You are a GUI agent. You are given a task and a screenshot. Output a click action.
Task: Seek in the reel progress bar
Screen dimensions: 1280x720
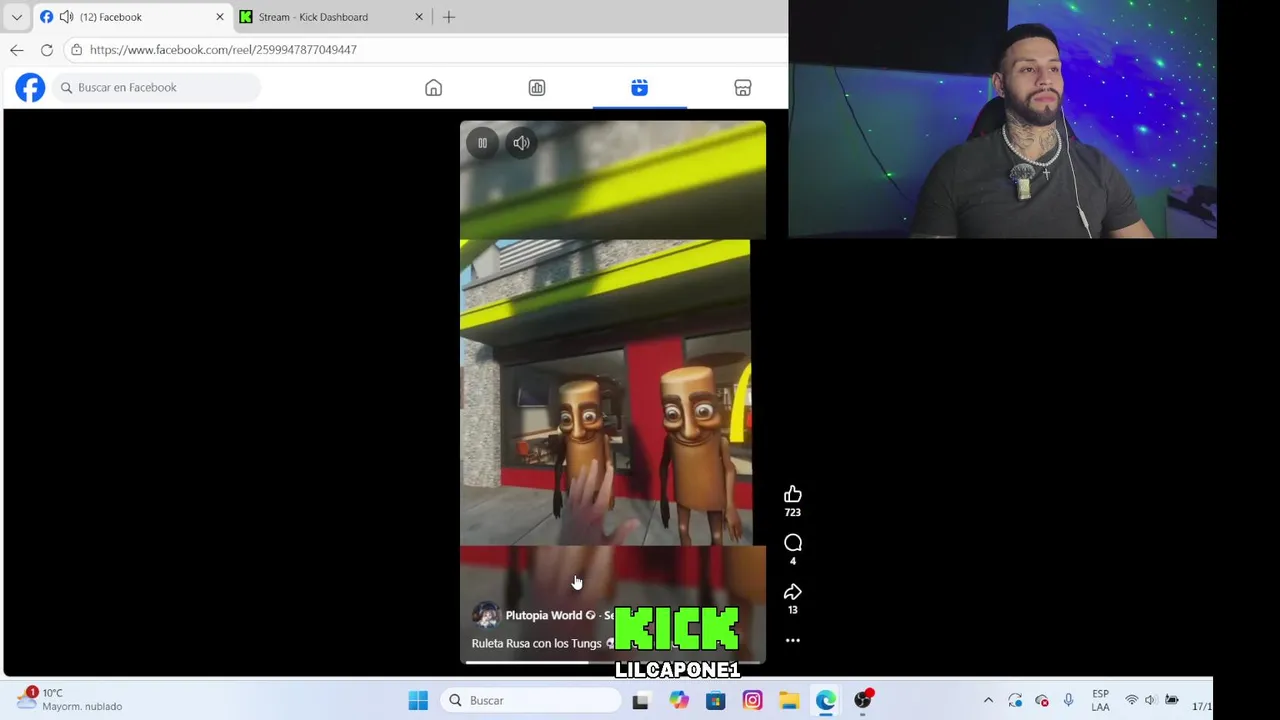pyautogui.click(x=613, y=661)
